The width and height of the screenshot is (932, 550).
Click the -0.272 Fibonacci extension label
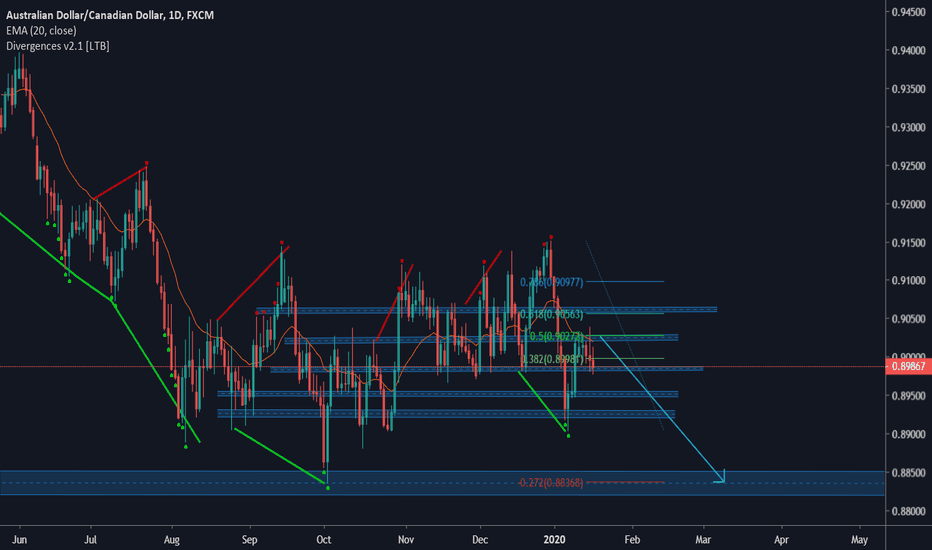(x=551, y=483)
